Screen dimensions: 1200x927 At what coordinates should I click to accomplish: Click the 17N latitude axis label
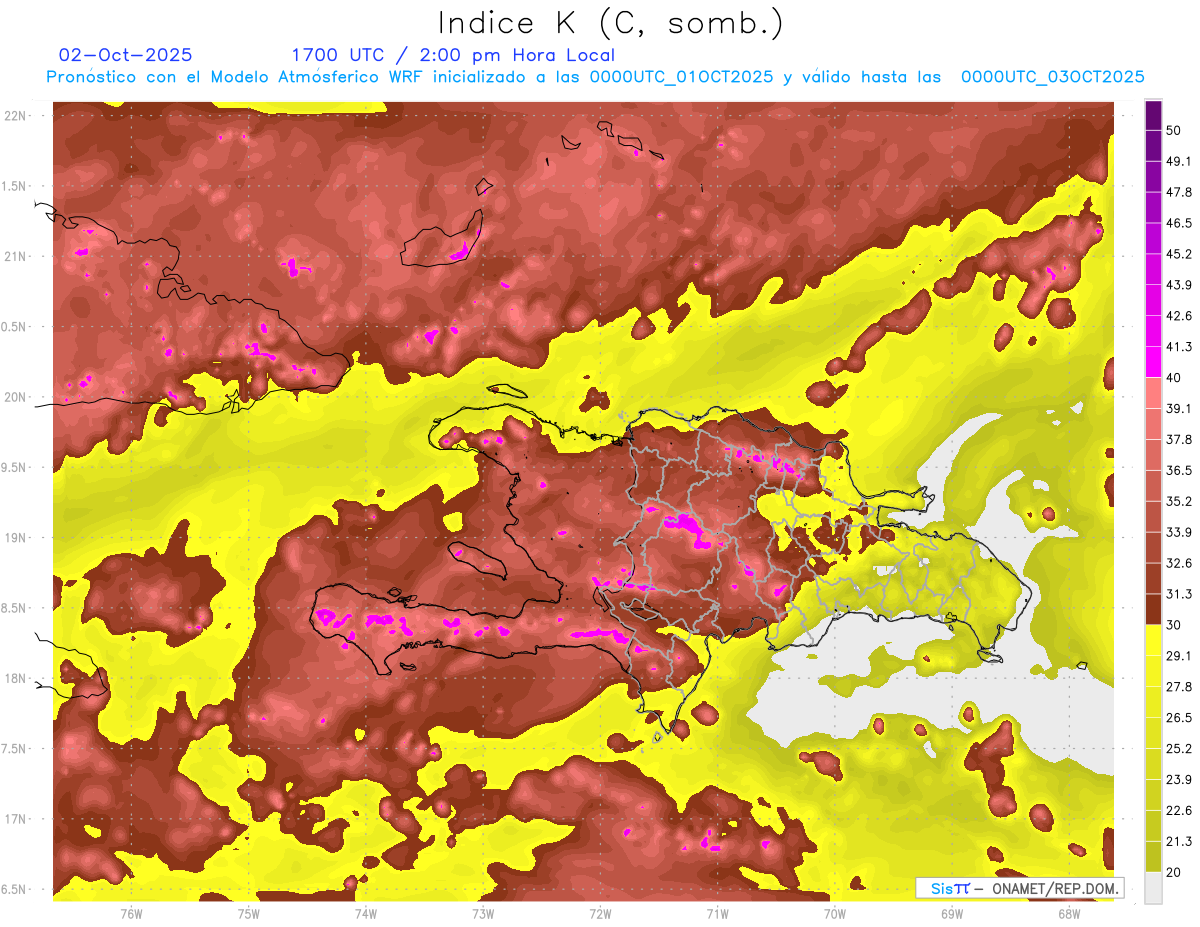[17, 819]
